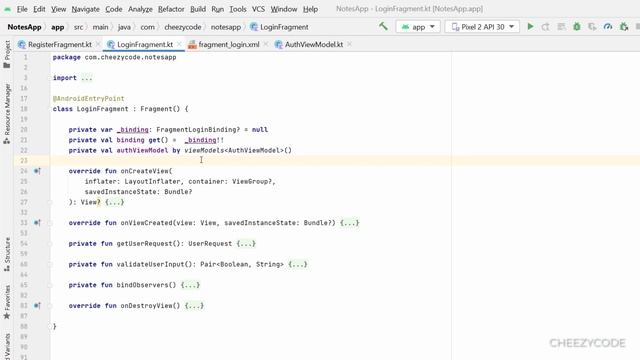This screenshot has width=640, height=360.
Task: Open the File menu
Action: tap(22, 9)
